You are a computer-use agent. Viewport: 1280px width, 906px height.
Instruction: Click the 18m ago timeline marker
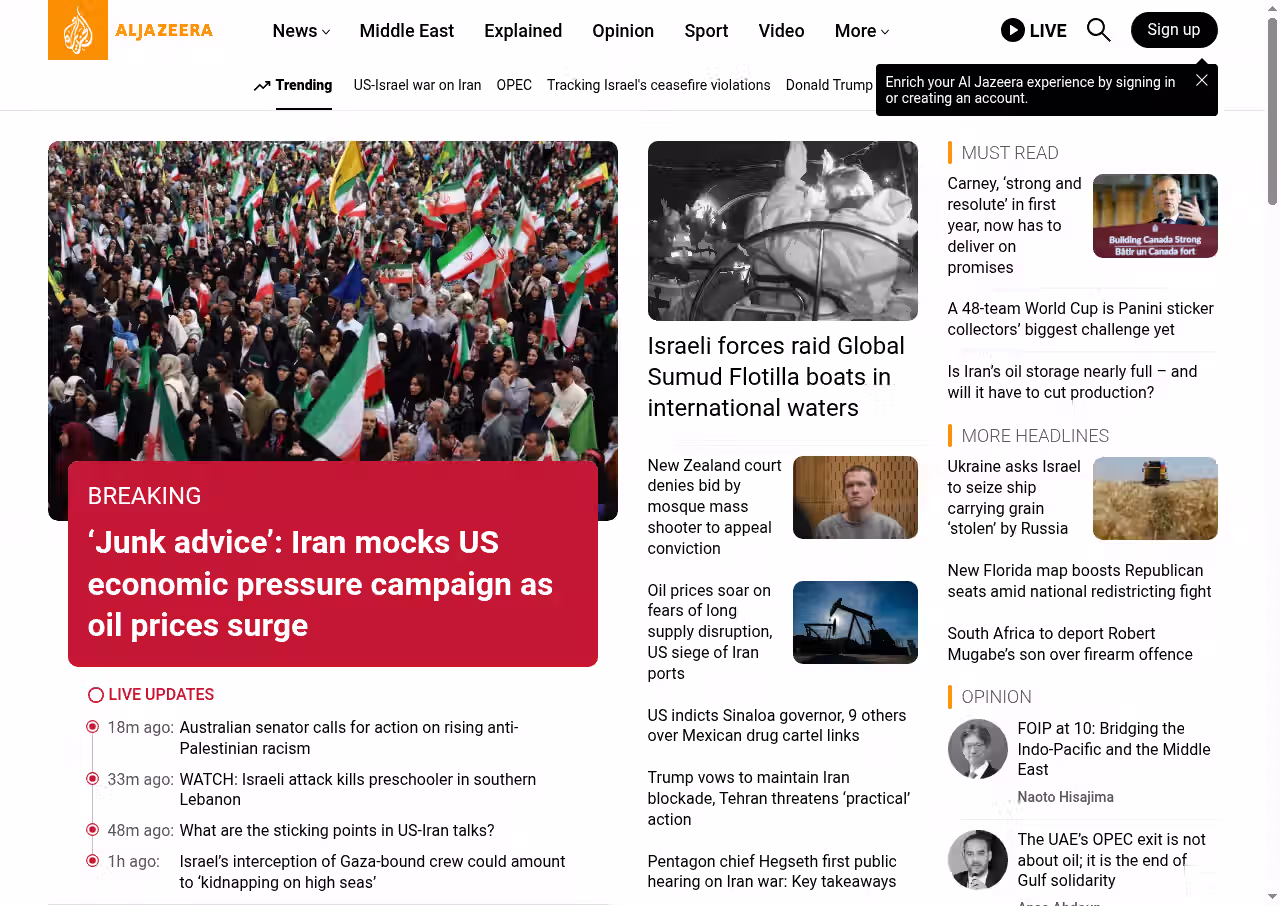93,727
